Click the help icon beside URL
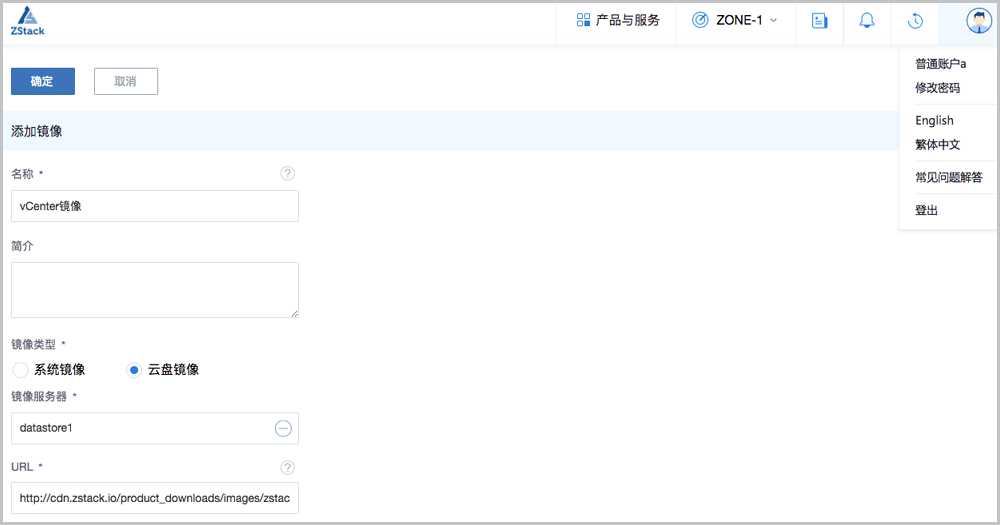 click(288, 467)
